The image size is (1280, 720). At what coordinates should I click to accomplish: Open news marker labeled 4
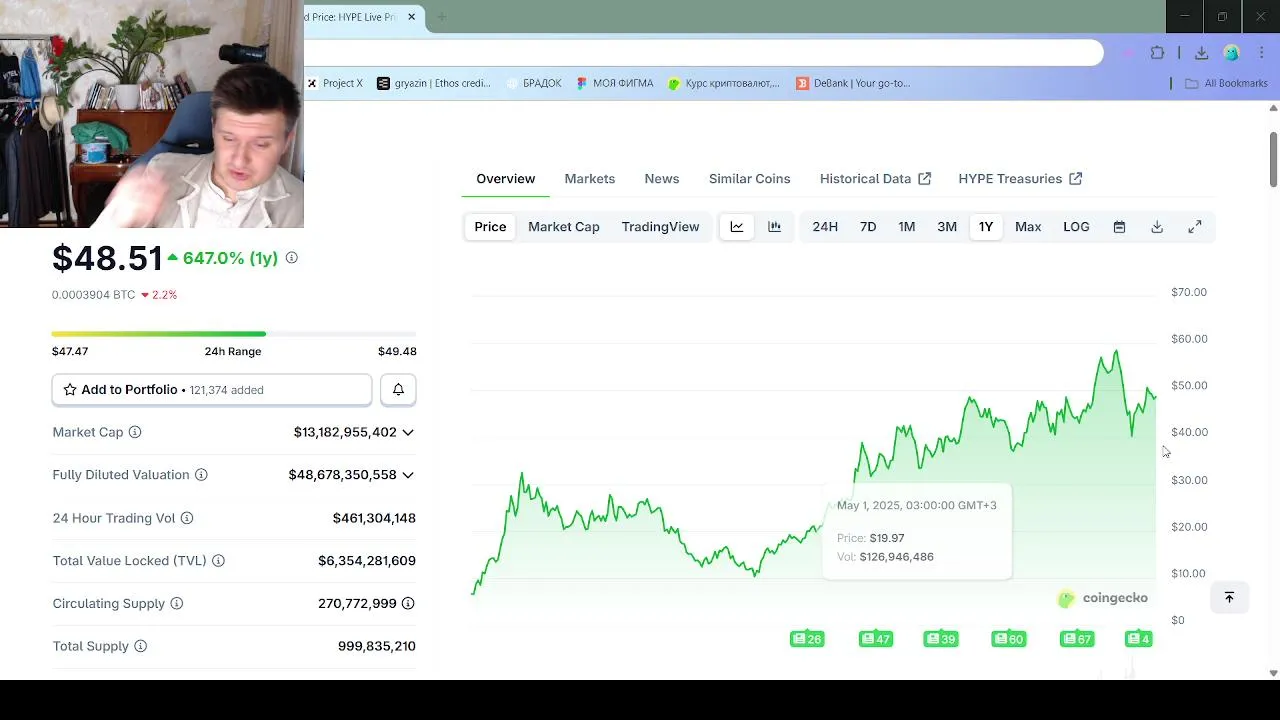[1139, 639]
